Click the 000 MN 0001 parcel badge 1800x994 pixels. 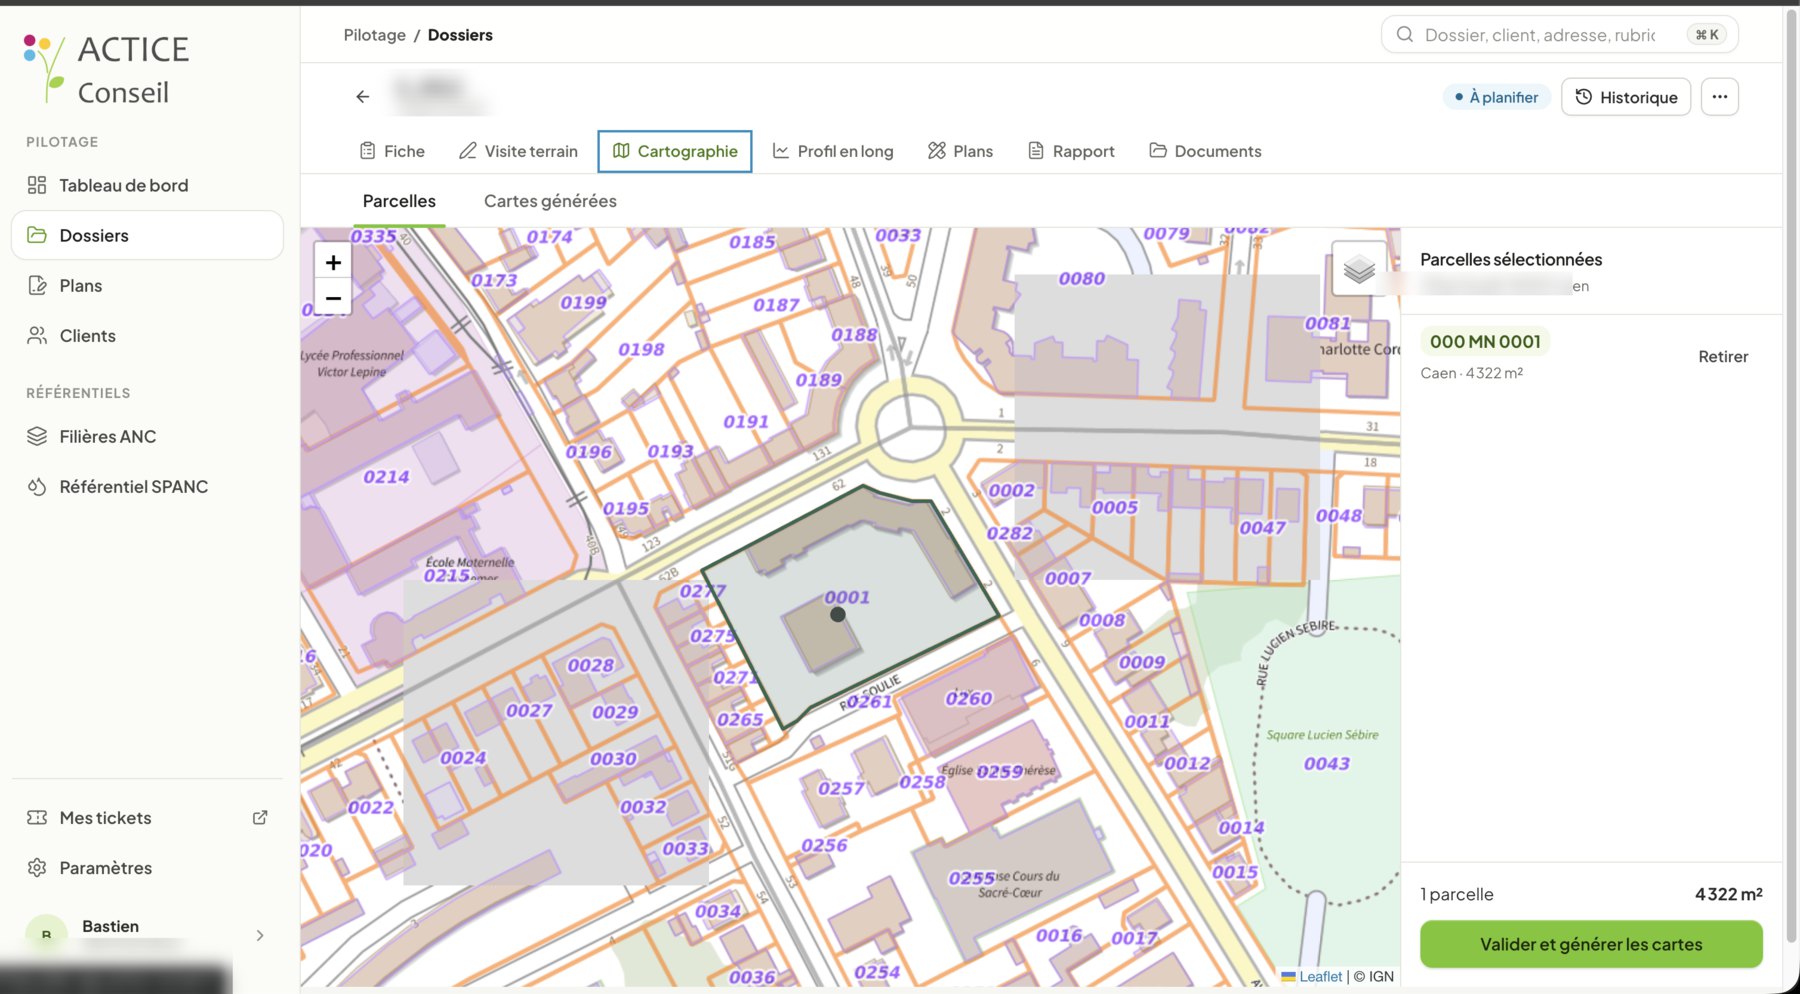[1485, 342]
